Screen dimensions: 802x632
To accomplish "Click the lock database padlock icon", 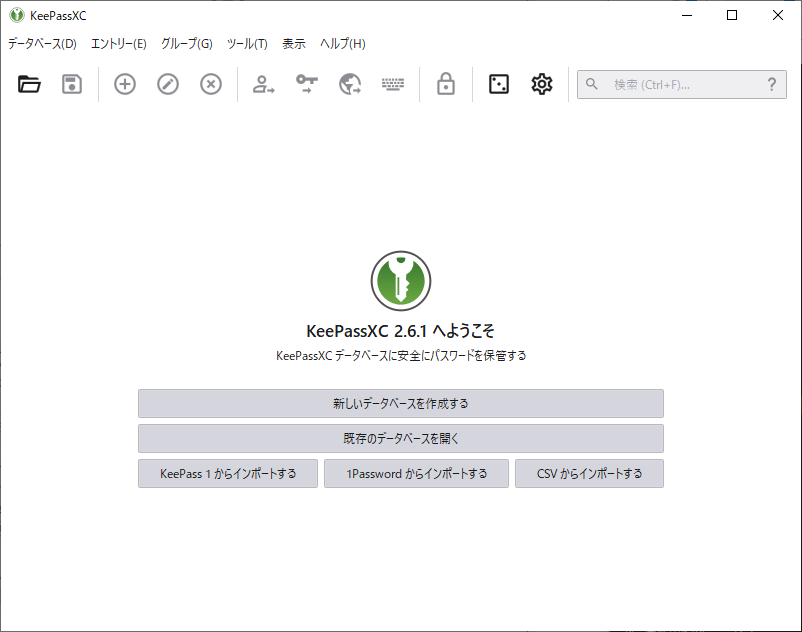I will pos(446,84).
